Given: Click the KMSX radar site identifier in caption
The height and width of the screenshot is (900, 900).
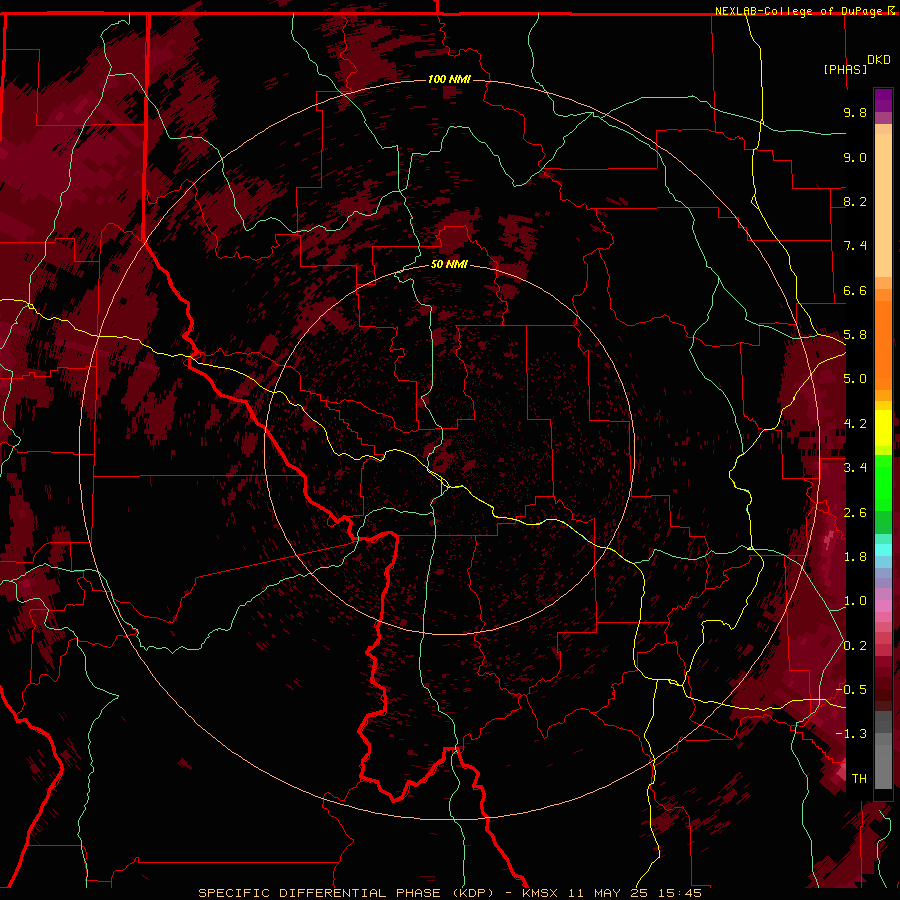Looking at the screenshot, I should tap(540, 893).
